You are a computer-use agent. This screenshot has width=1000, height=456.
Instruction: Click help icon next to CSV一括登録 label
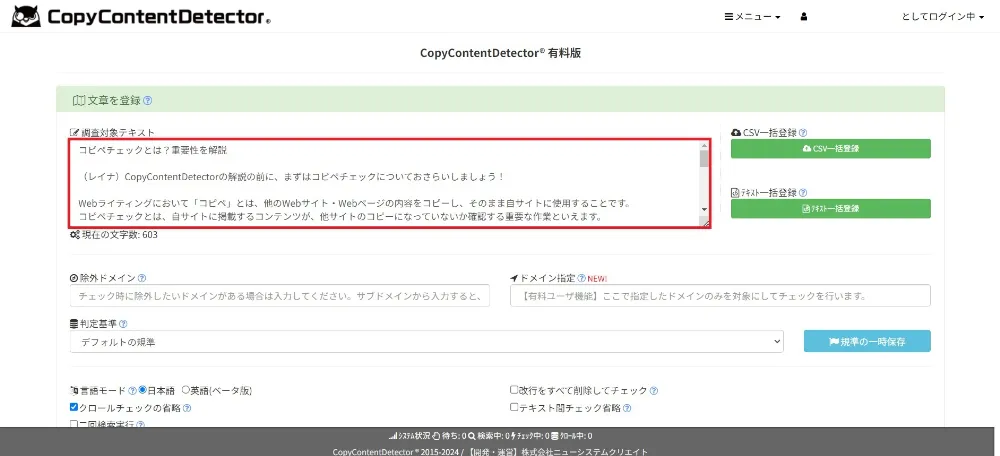click(803, 133)
